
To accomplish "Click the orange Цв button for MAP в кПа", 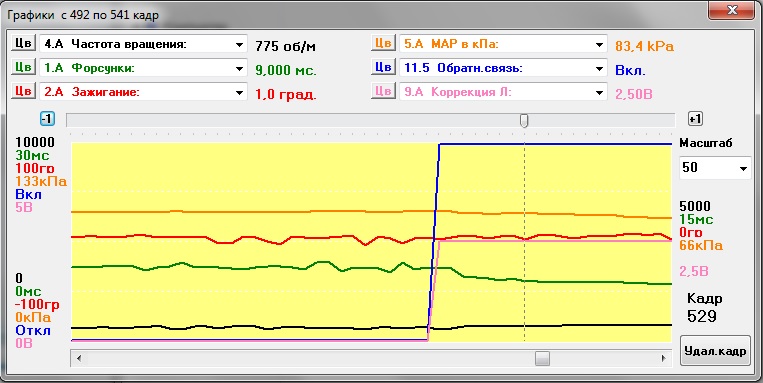I will click(x=383, y=43).
